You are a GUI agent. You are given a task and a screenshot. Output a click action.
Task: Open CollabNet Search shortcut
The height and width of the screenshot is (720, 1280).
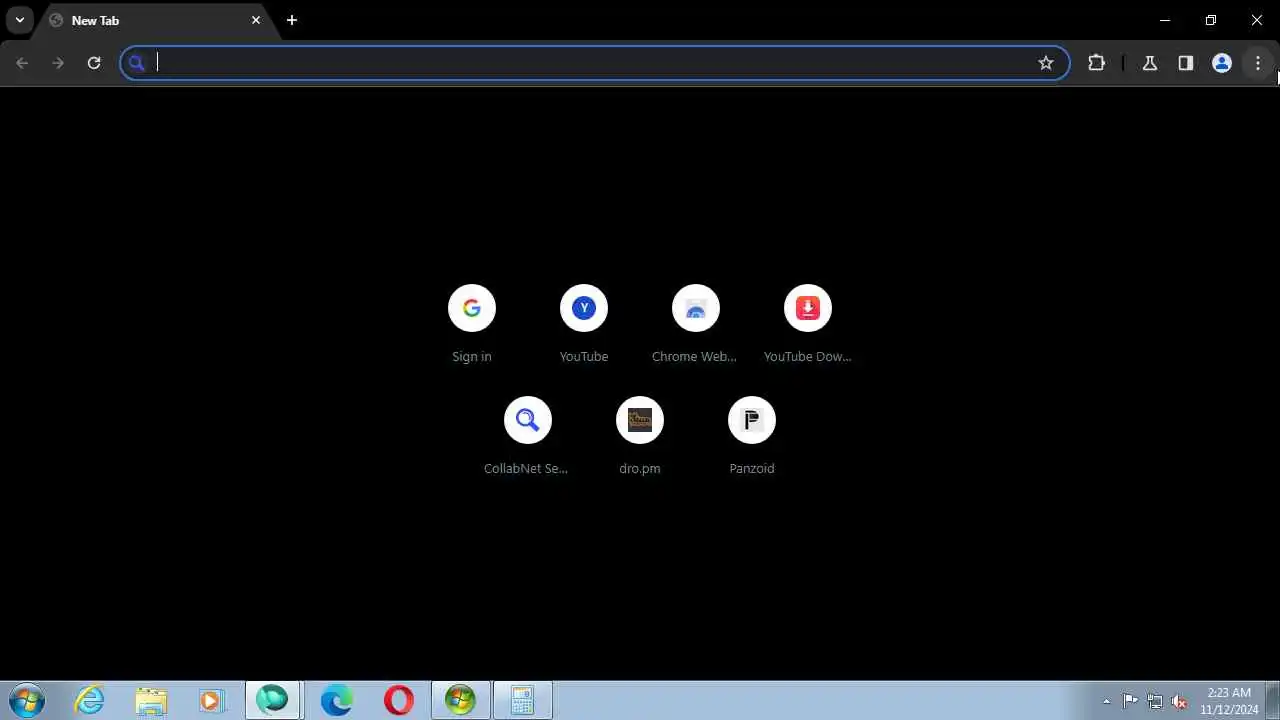pyautogui.click(x=528, y=436)
